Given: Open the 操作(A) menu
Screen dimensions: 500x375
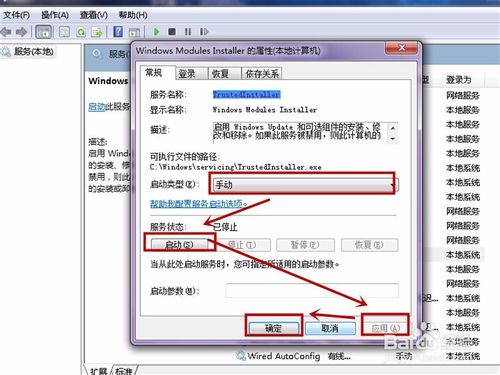Looking at the screenshot, I should point(55,15).
